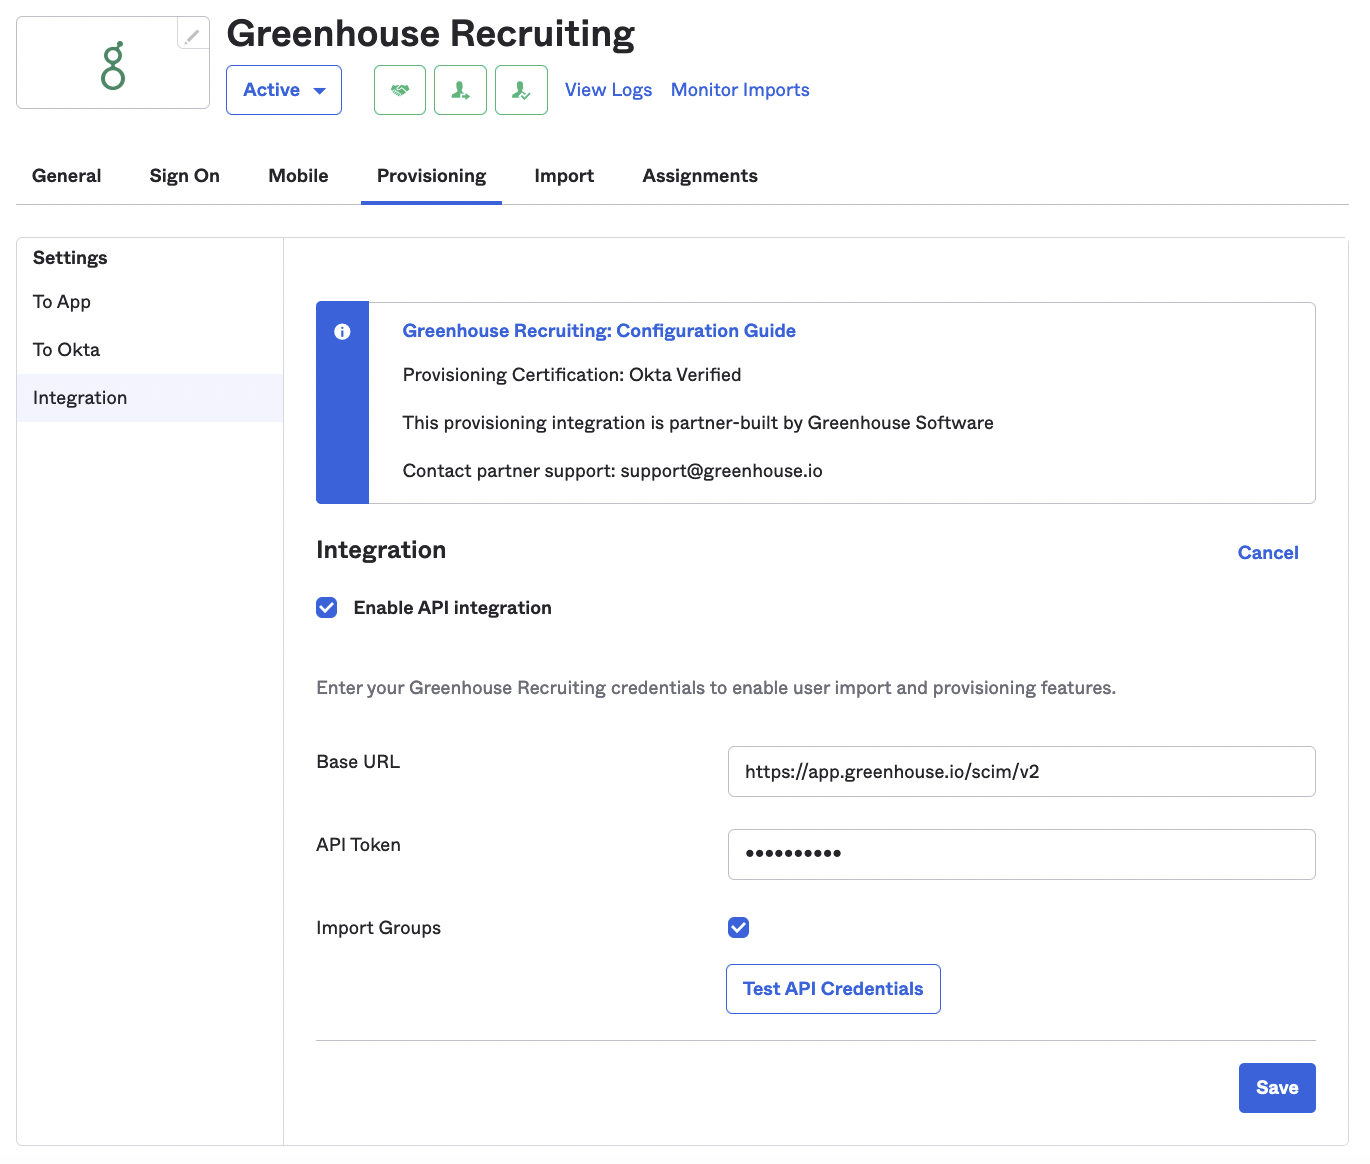The image size is (1370, 1164).
Task: Click the Save button
Action: (x=1277, y=1088)
